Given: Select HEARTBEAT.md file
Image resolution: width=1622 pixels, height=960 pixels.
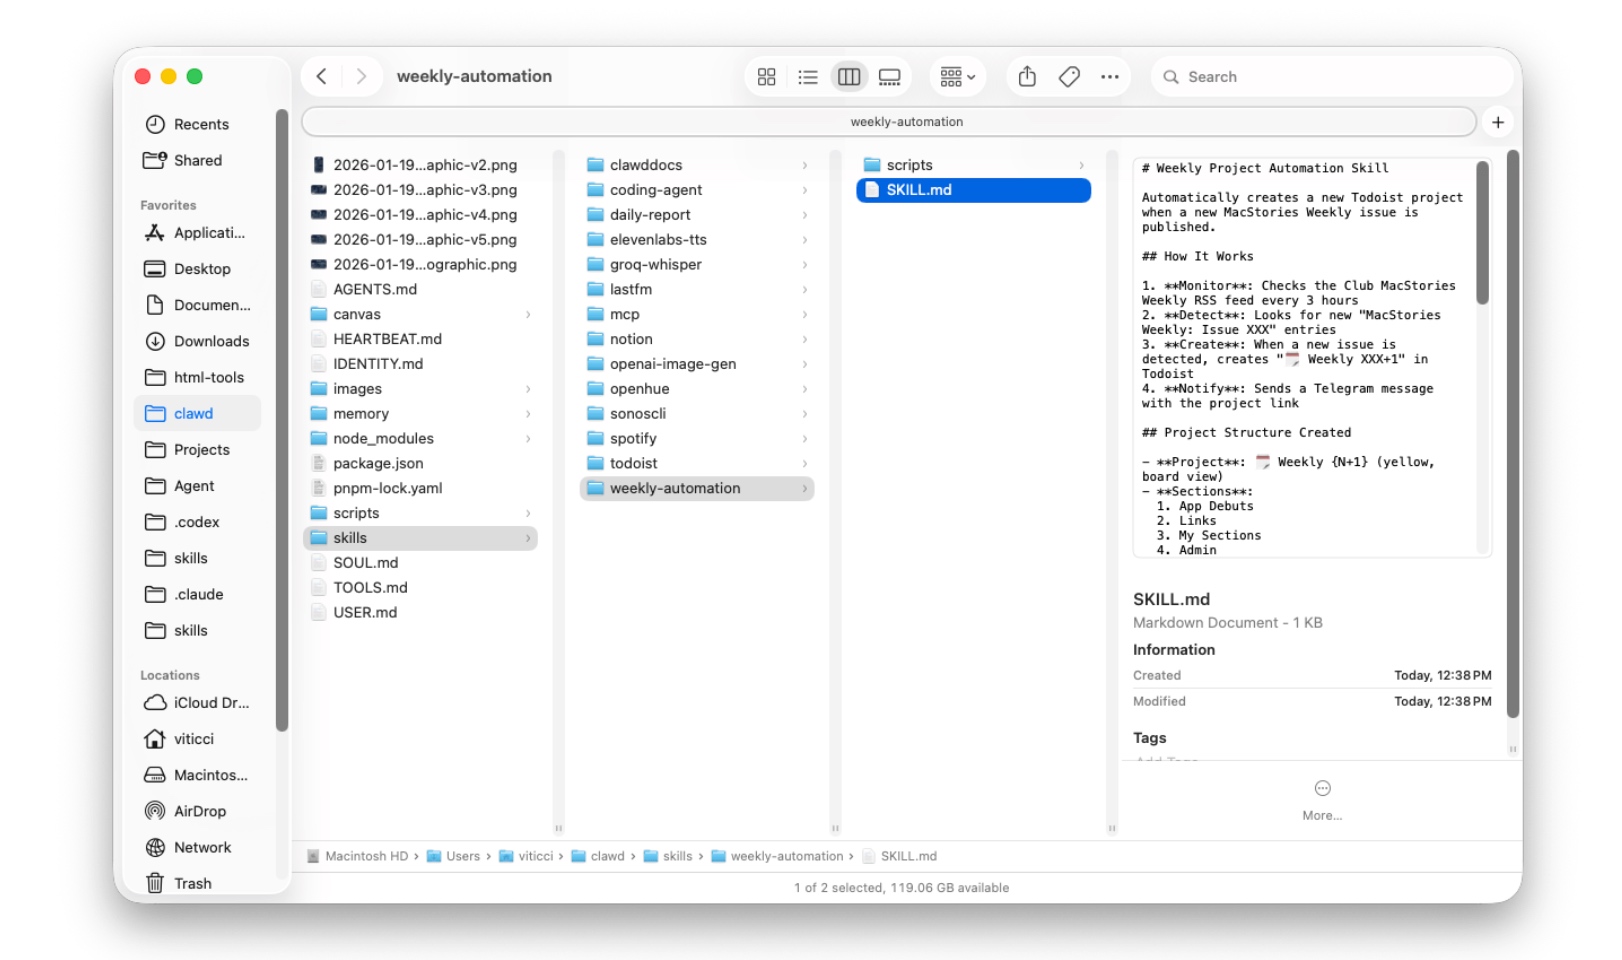Looking at the screenshot, I should pos(420,339).
